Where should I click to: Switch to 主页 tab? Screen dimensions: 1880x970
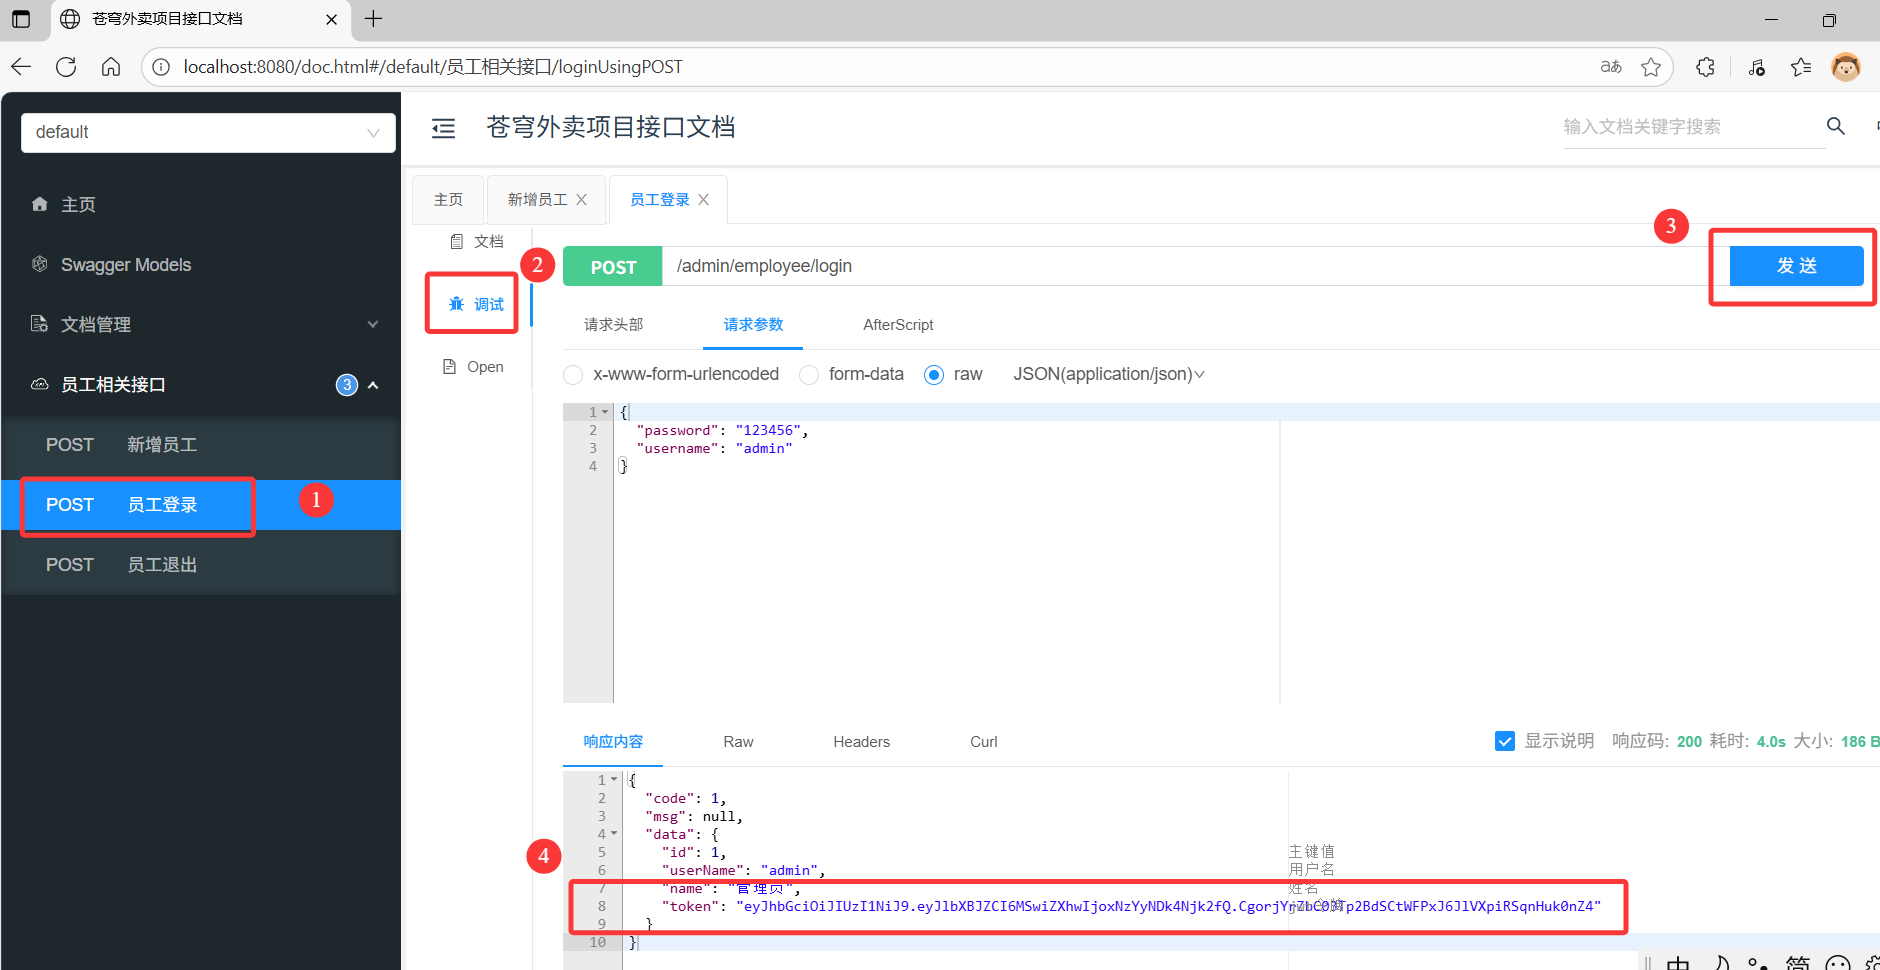click(448, 200)
